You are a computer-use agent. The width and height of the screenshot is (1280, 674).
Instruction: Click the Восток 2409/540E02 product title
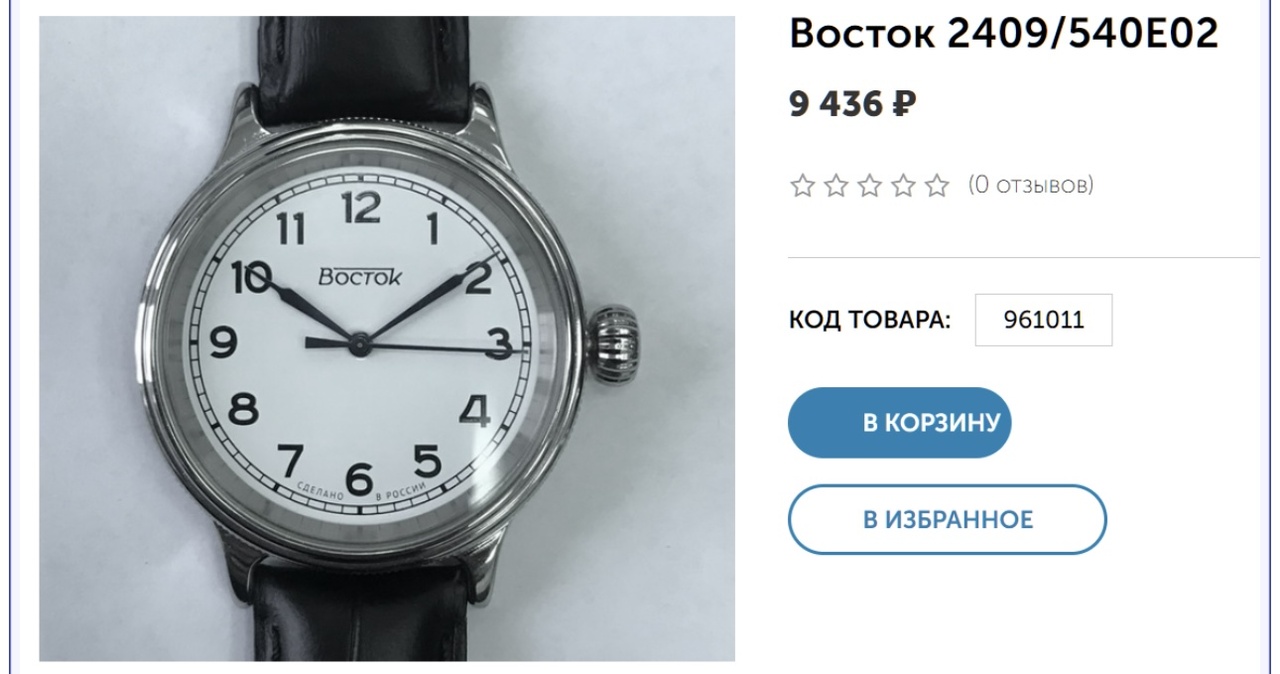tap(1004, 33)
